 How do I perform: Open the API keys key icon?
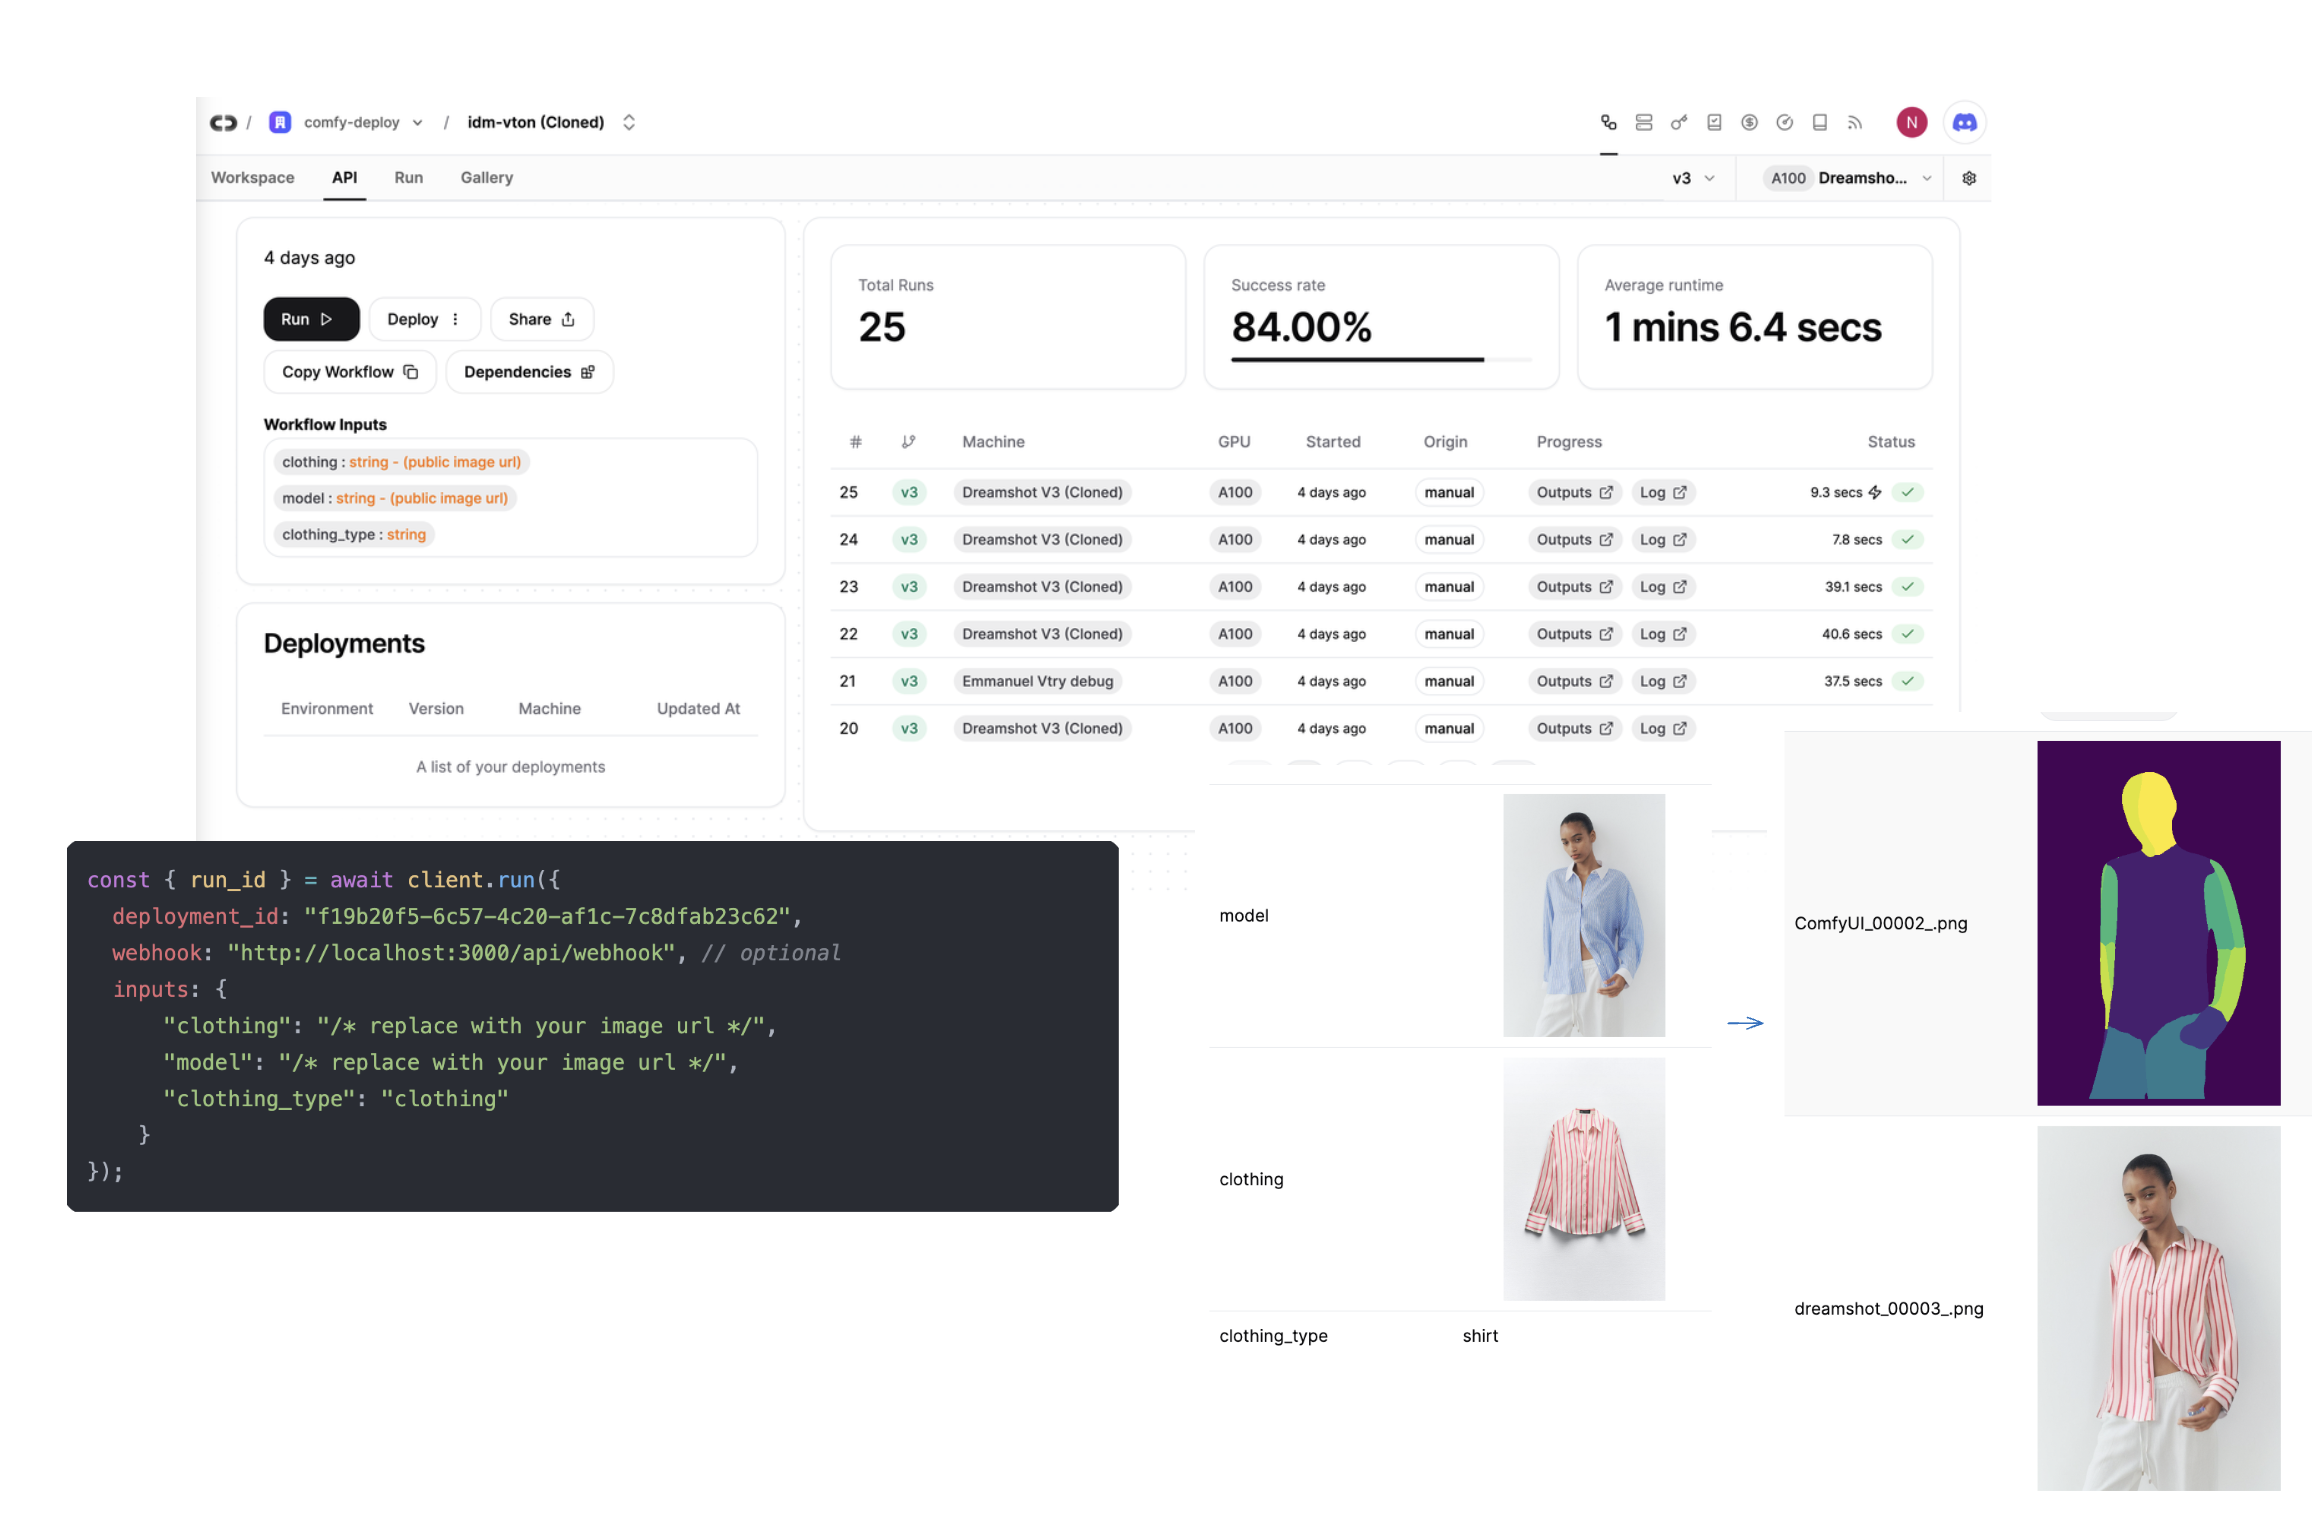click(x=1678, y=122)
